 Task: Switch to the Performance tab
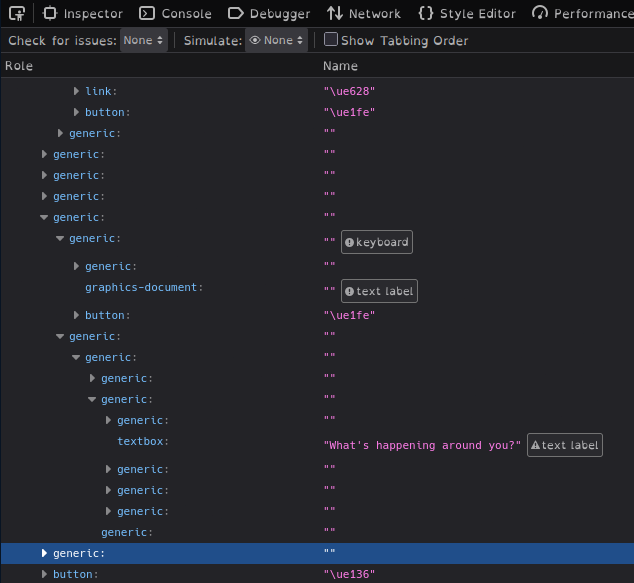click(584, 13)
